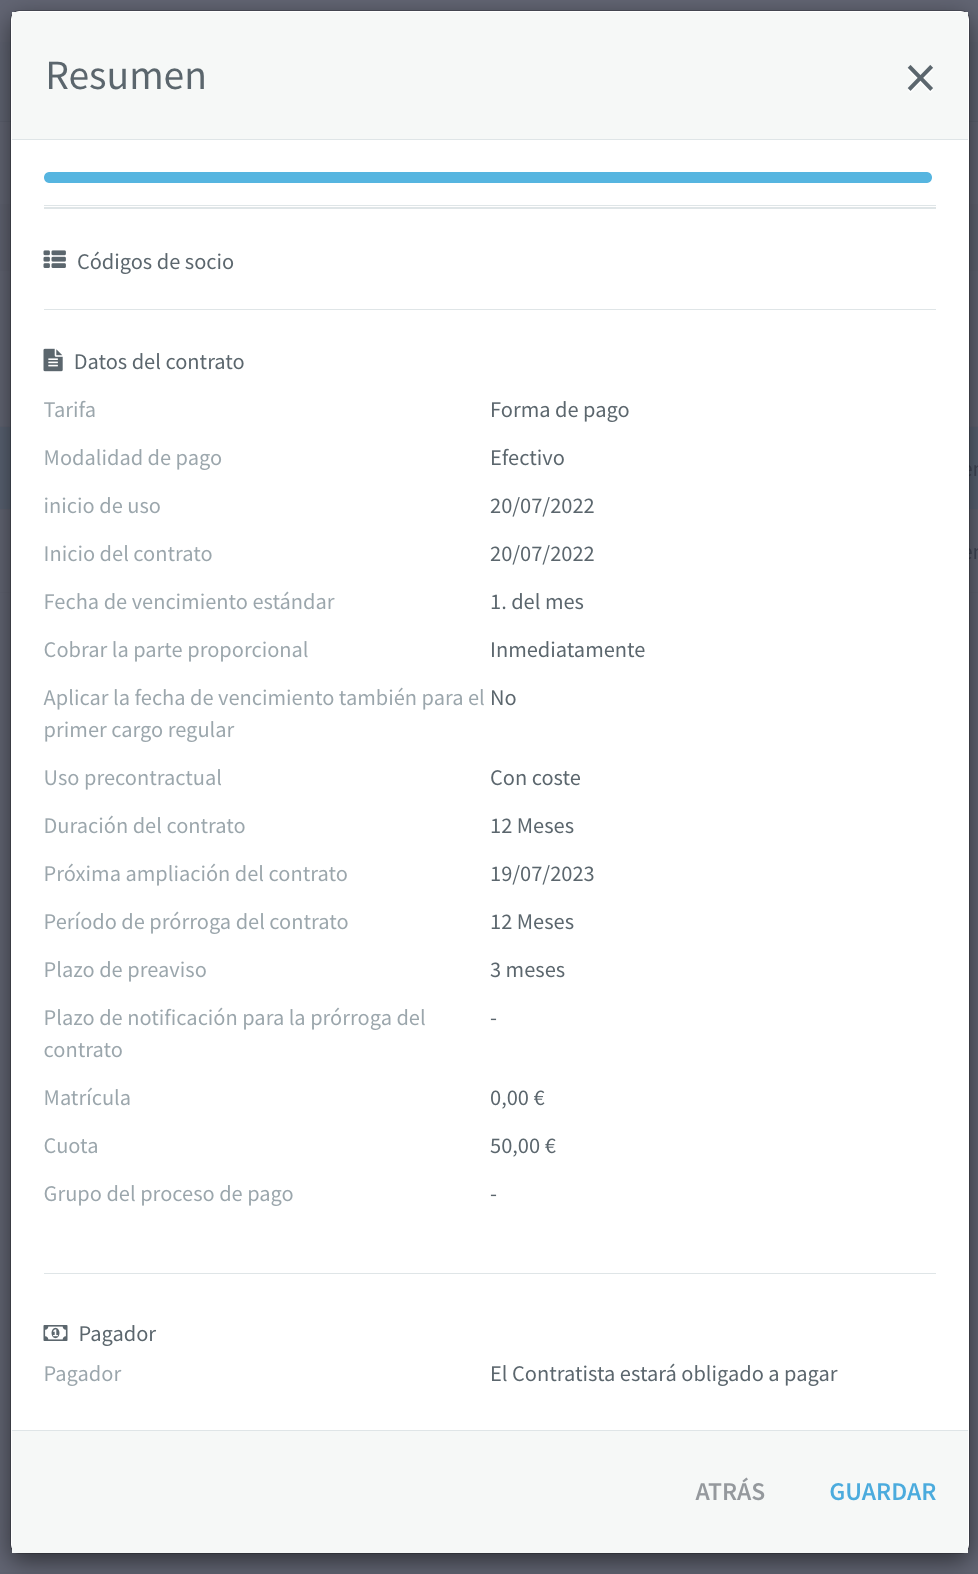Click El Contratista estará obligado a pagar text
Viewport: 978px width, 1574px height.
(664, 1373)
